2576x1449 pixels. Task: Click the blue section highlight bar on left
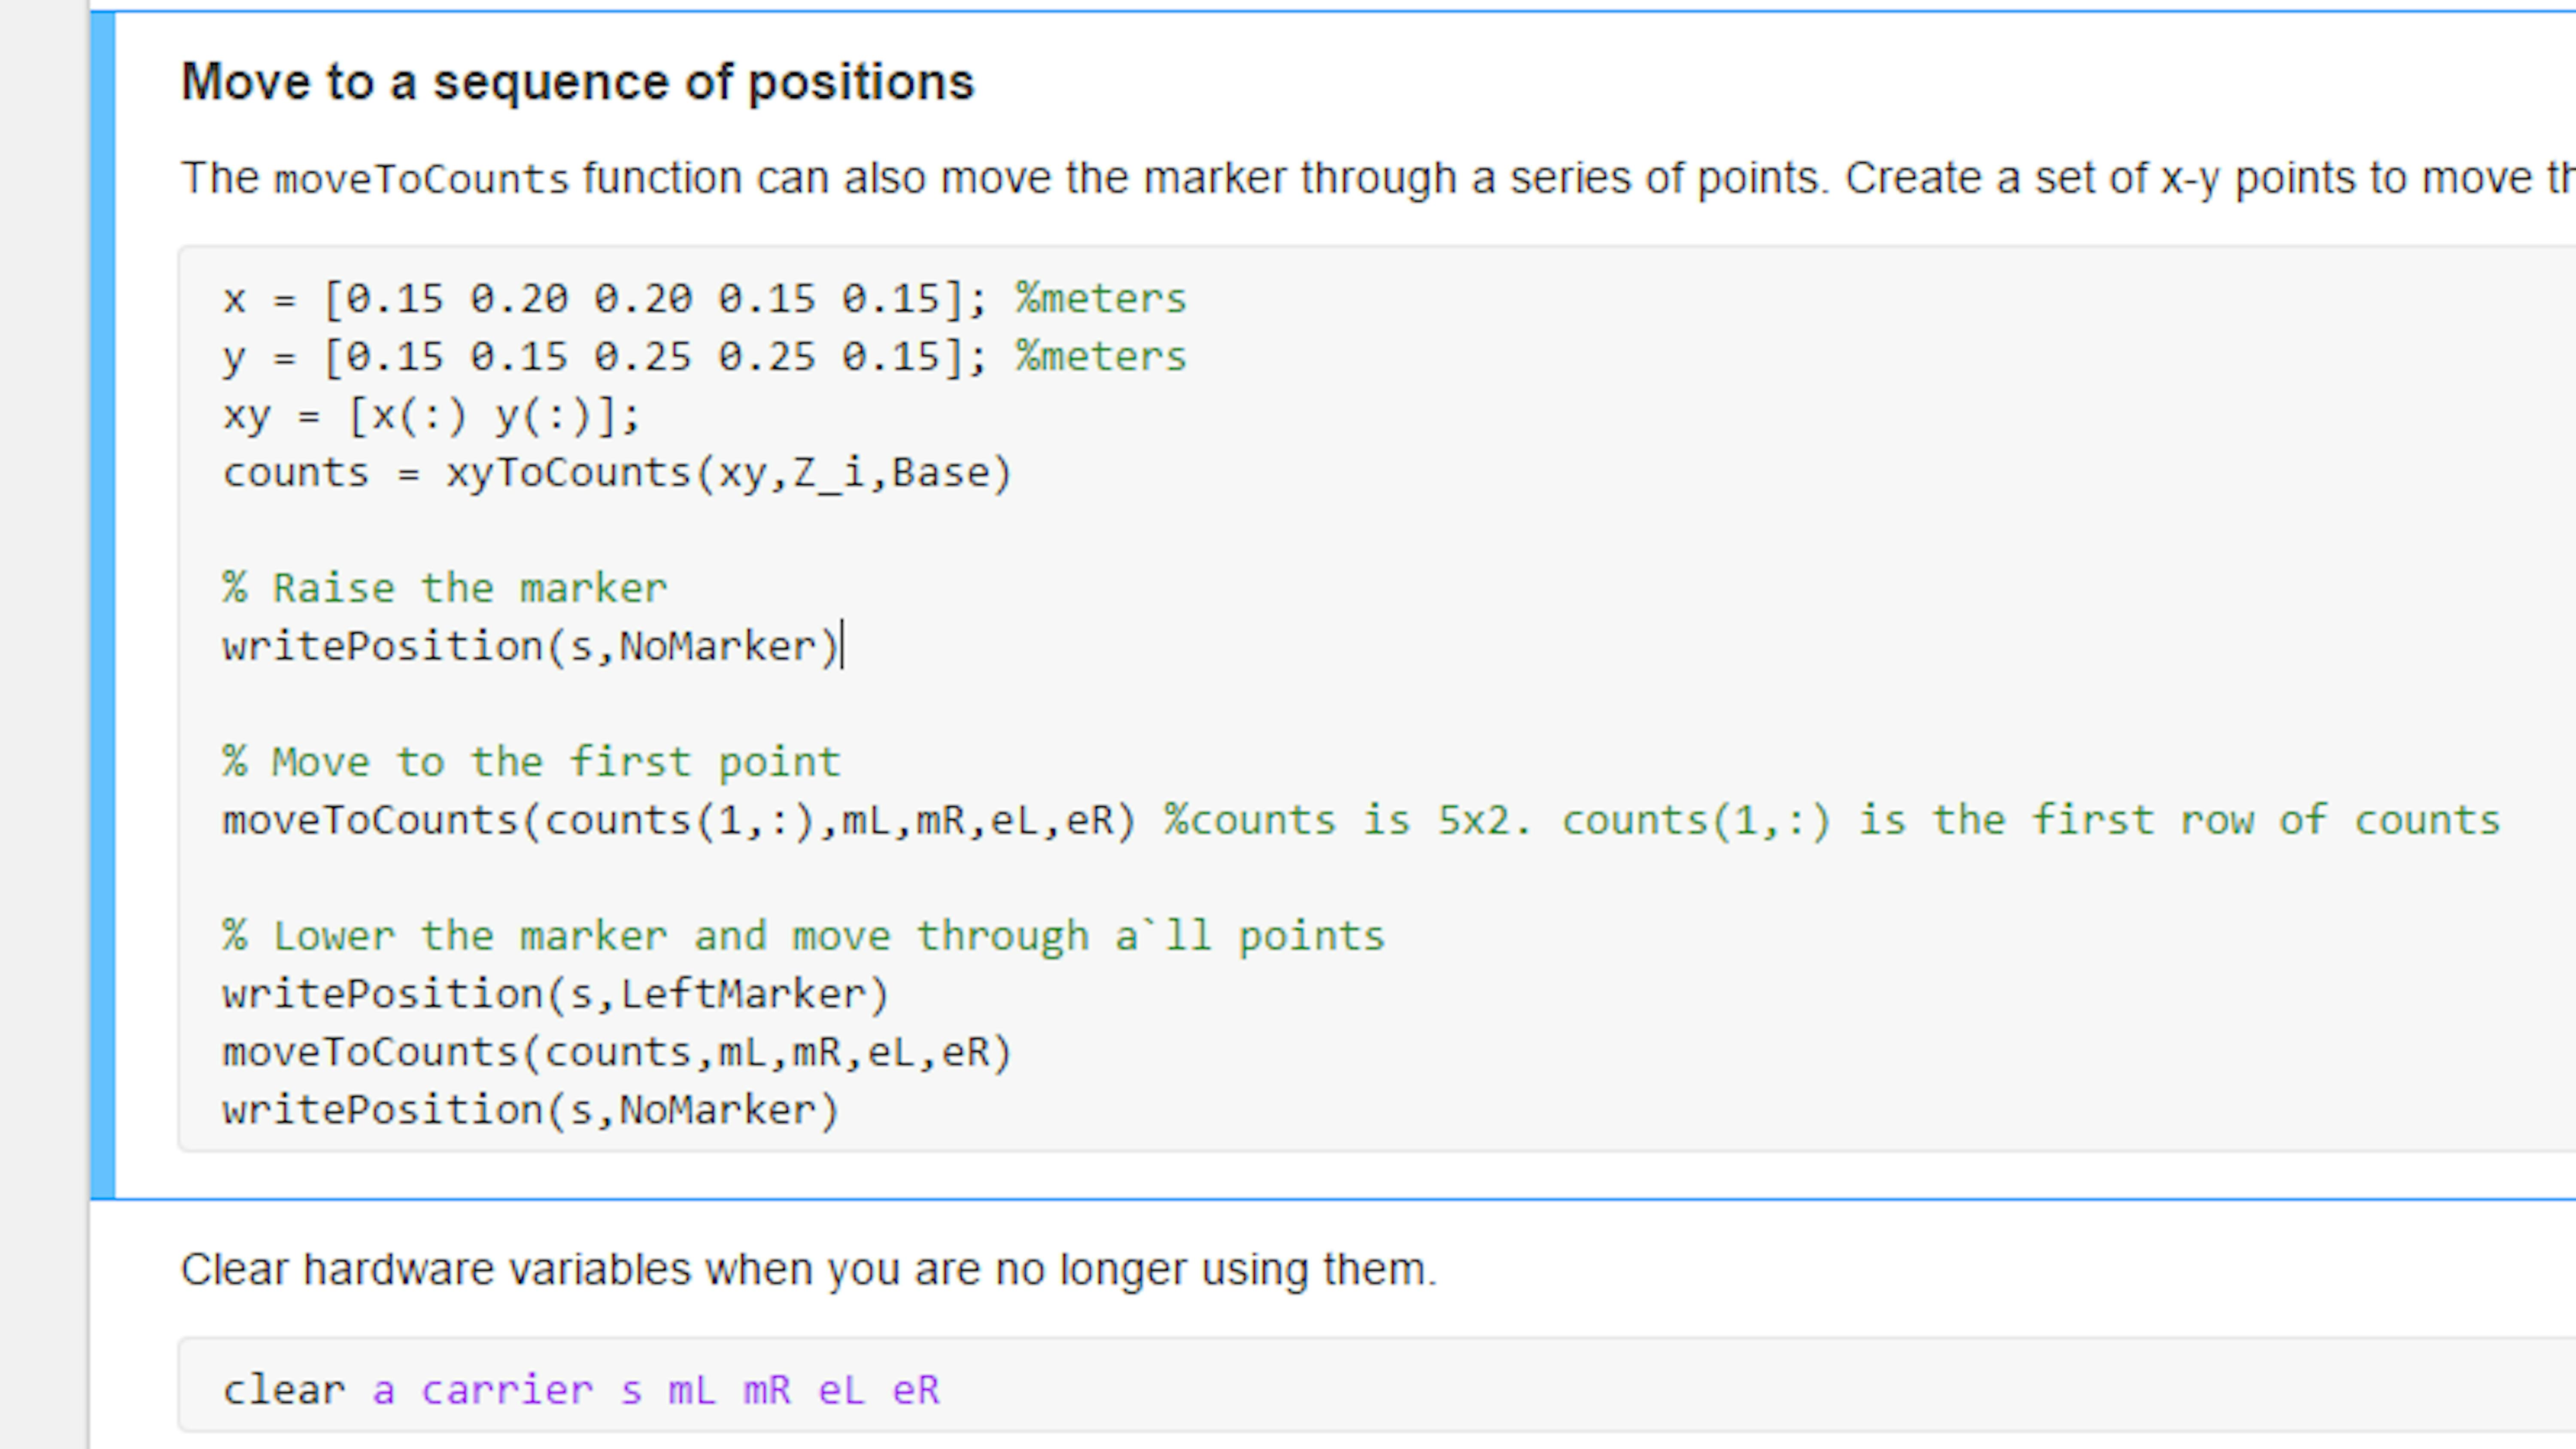[x=102, y=605]
